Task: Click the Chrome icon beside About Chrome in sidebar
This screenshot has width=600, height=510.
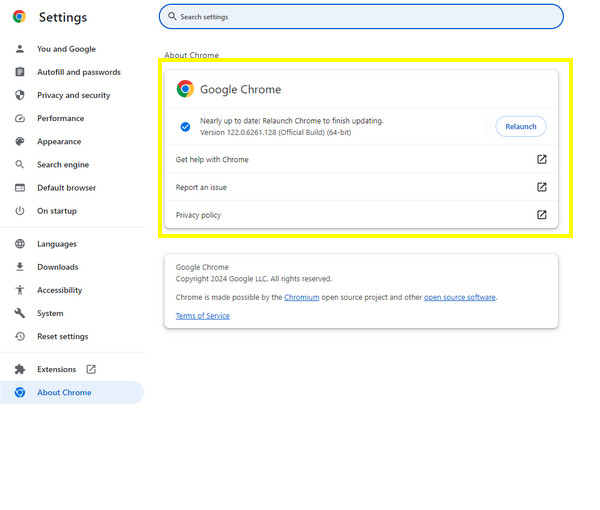Action: pyautogui.click(x=20, y=393)
